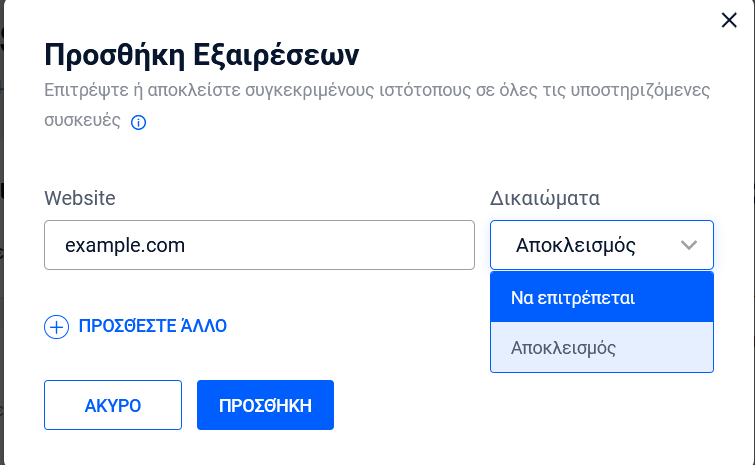Click the Δικαιώματα label
The image size is (755, 465).
tap(545, 198)
